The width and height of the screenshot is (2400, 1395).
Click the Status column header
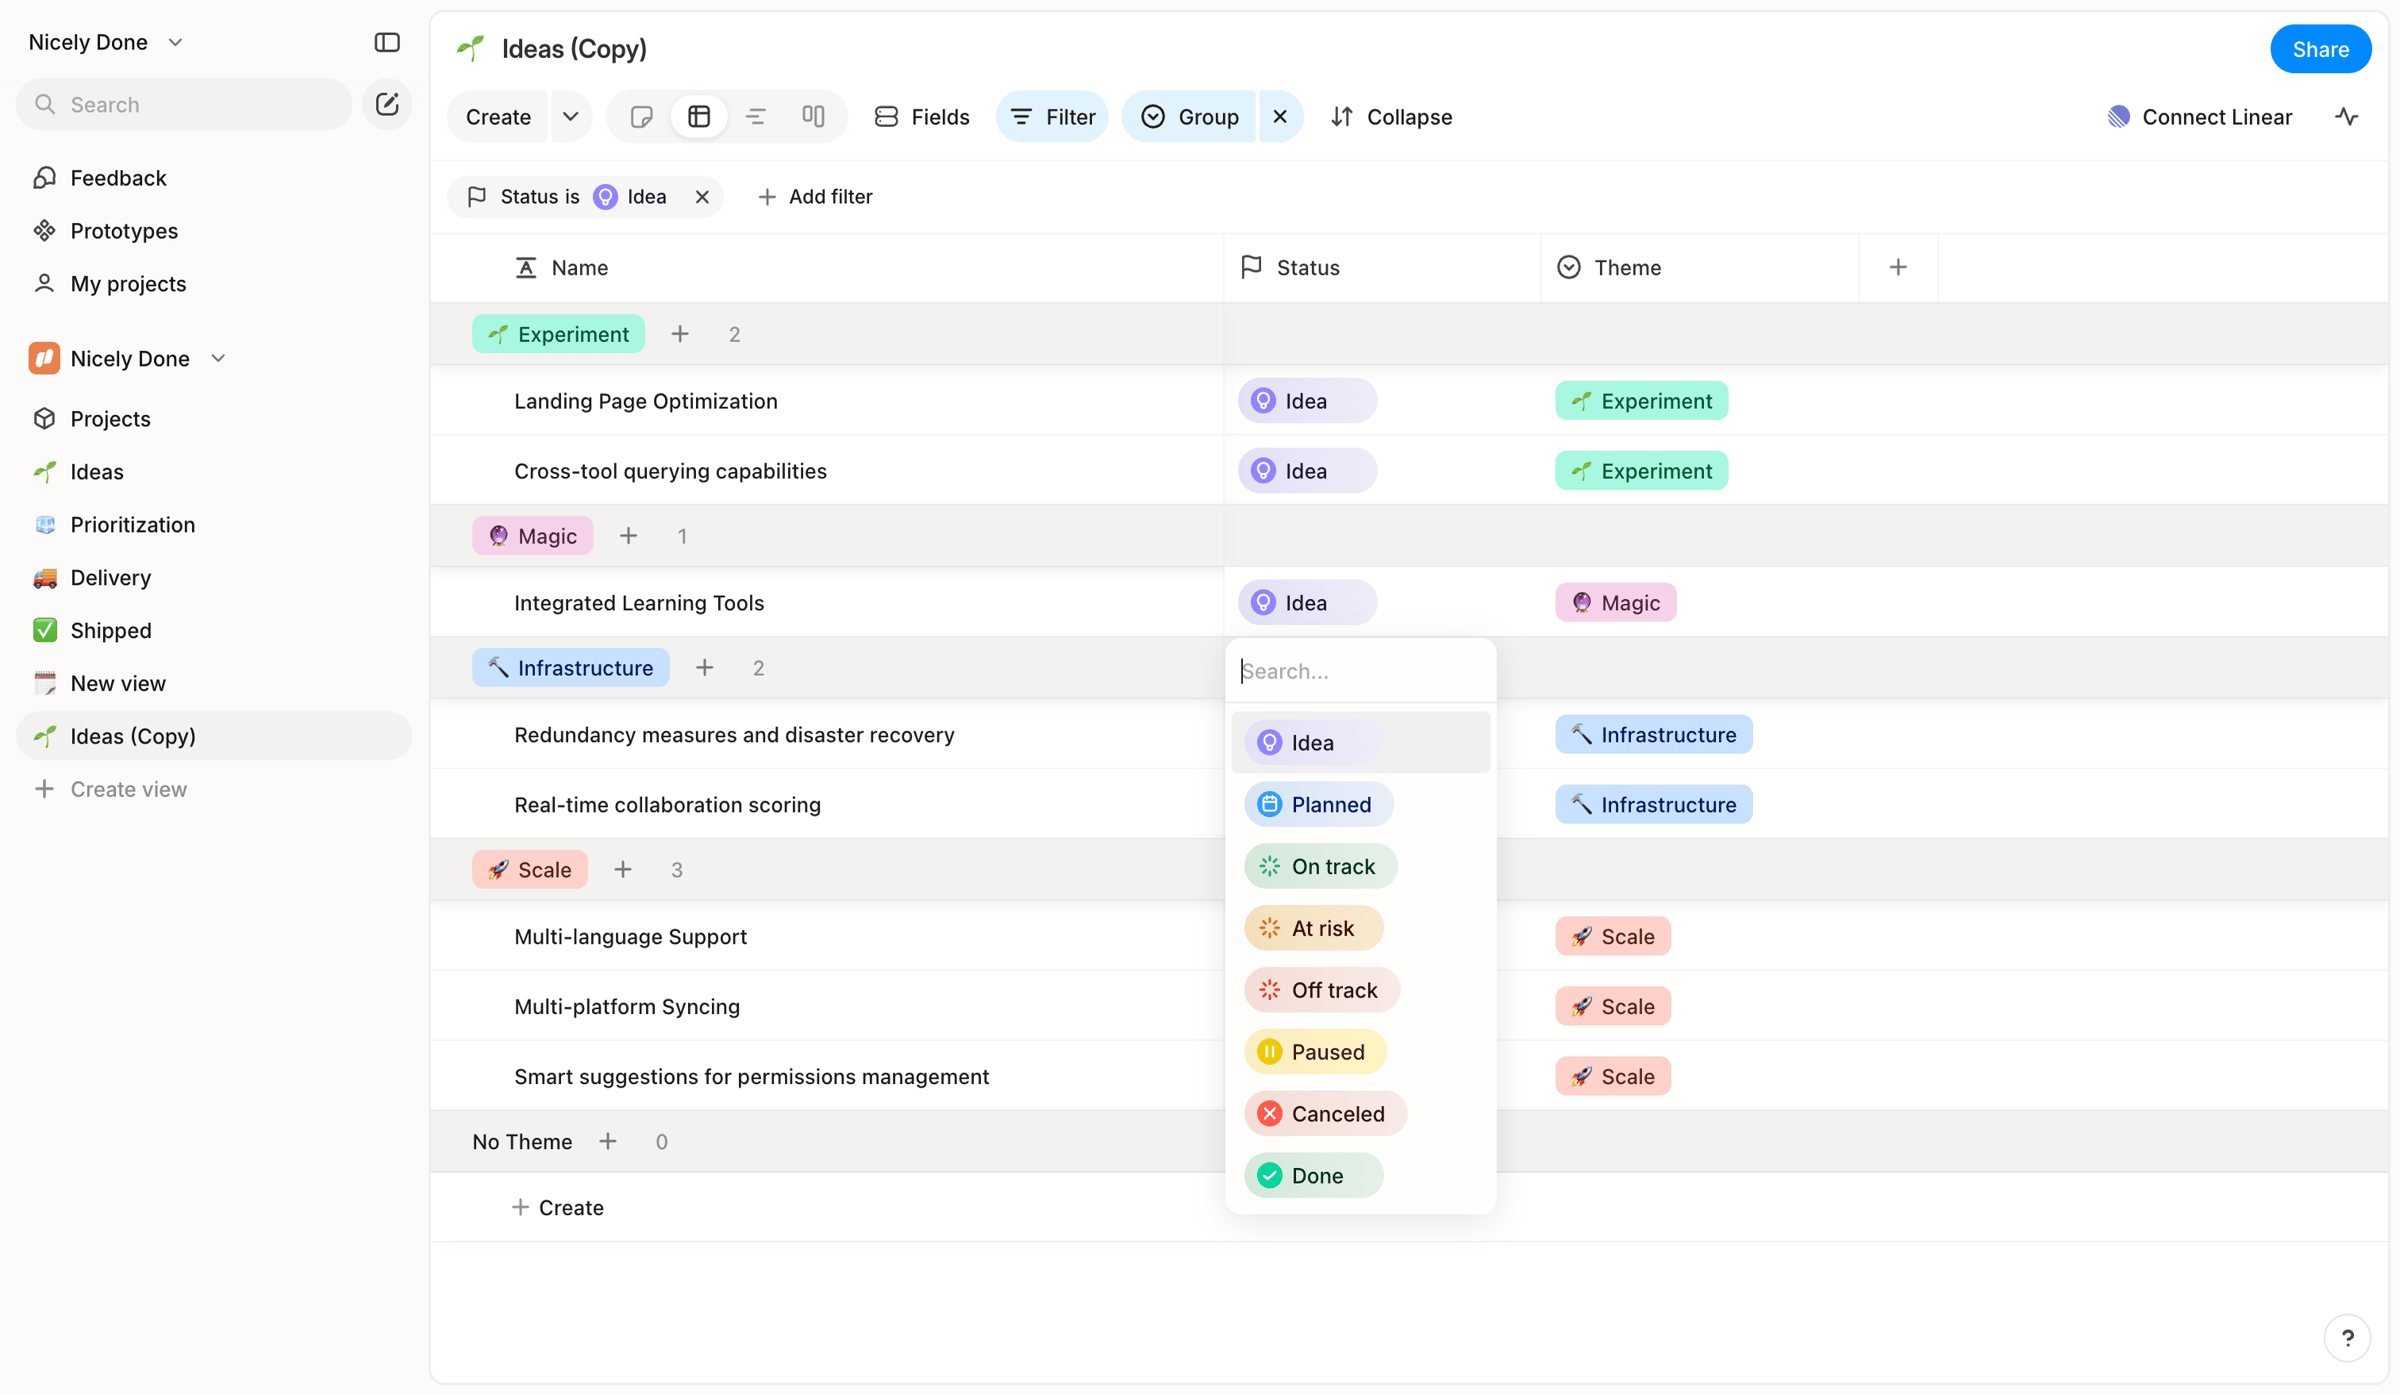coord(1382,268)
